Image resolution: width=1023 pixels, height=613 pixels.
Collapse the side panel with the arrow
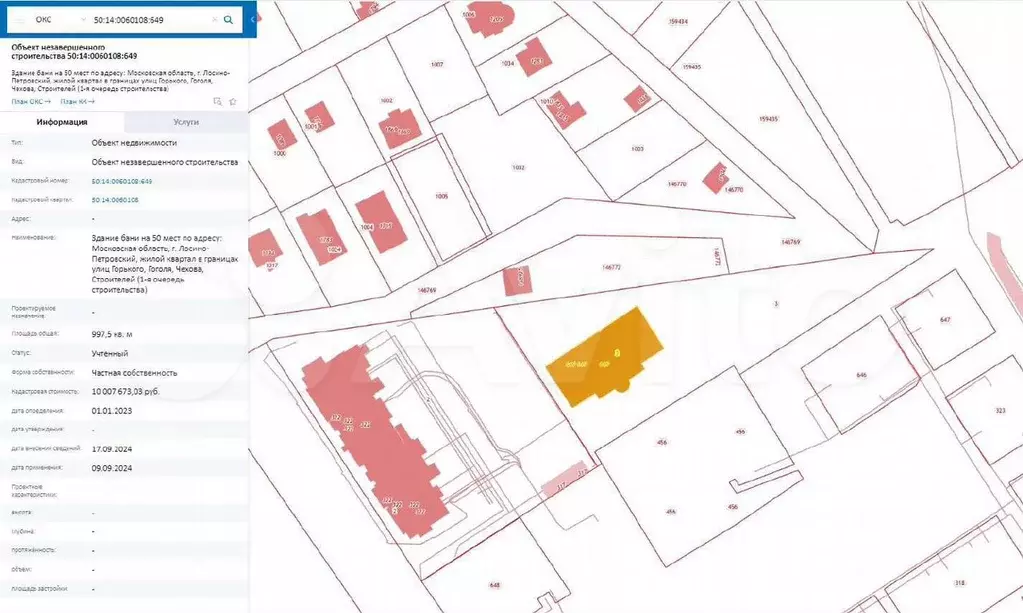pyautogui.click(x=252, y=20)
